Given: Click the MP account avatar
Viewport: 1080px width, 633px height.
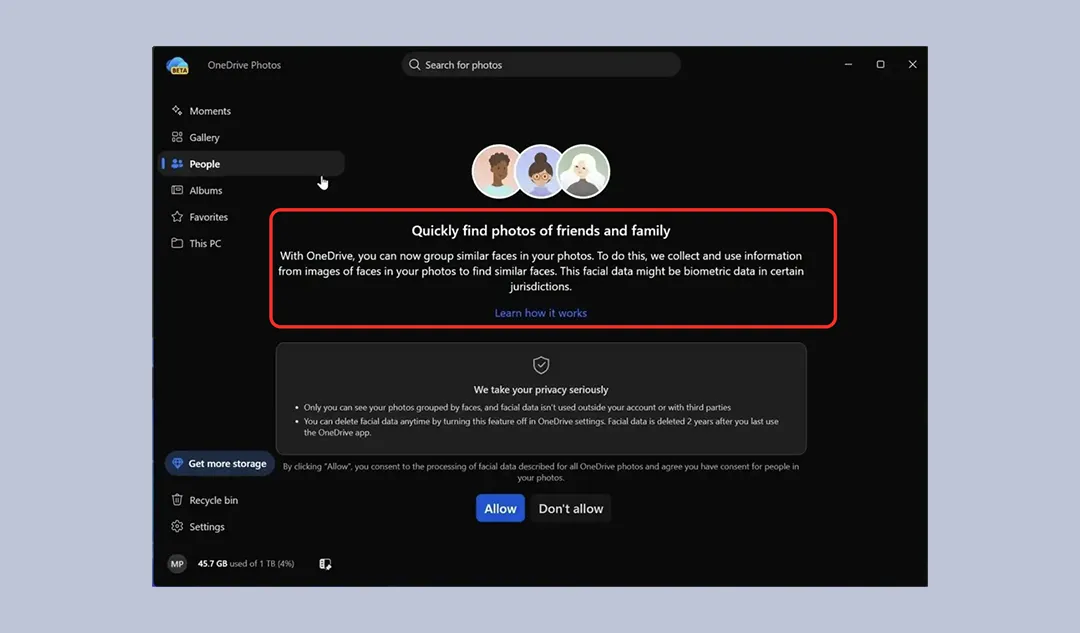Looking at the screenshot, I should 177,563.
